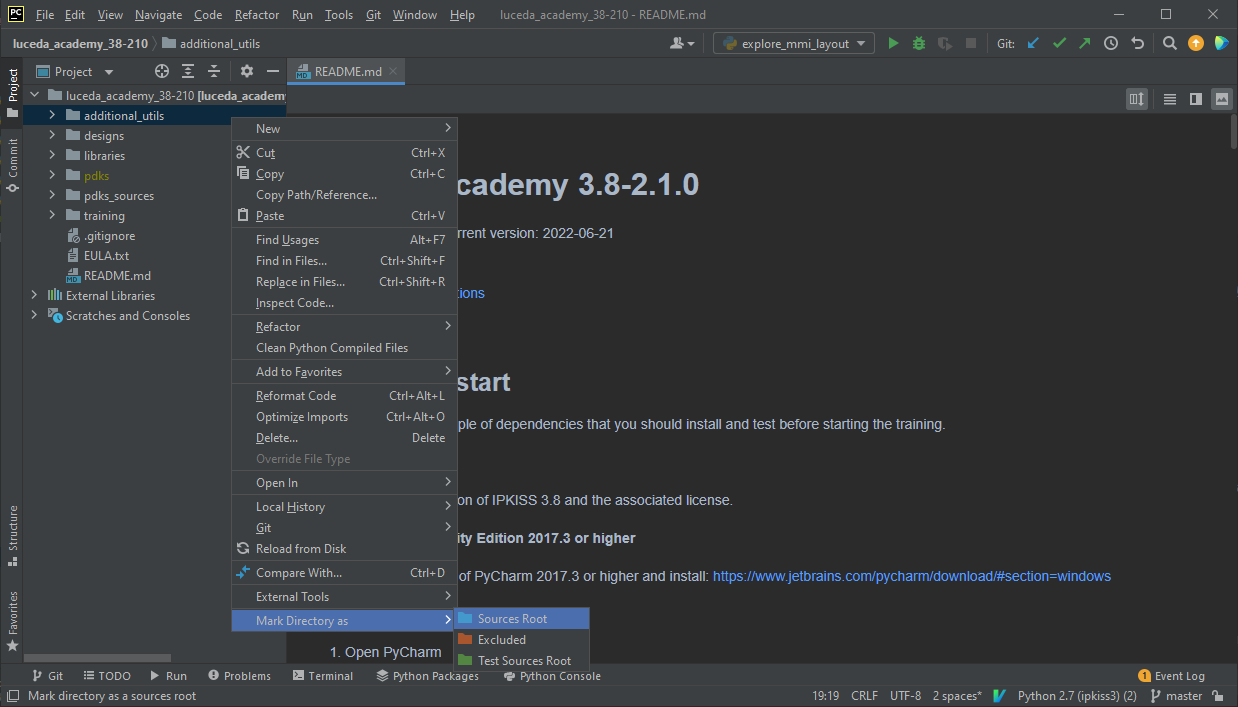Click the Git commit checkmark icon
The image size is (1238, 707).
pyautogui.click(x=1059, y=43)
